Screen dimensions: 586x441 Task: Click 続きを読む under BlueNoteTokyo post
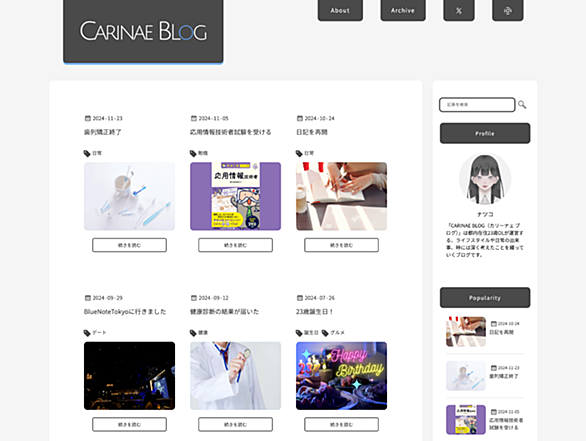pyautogui.click(x=129, y=425)
